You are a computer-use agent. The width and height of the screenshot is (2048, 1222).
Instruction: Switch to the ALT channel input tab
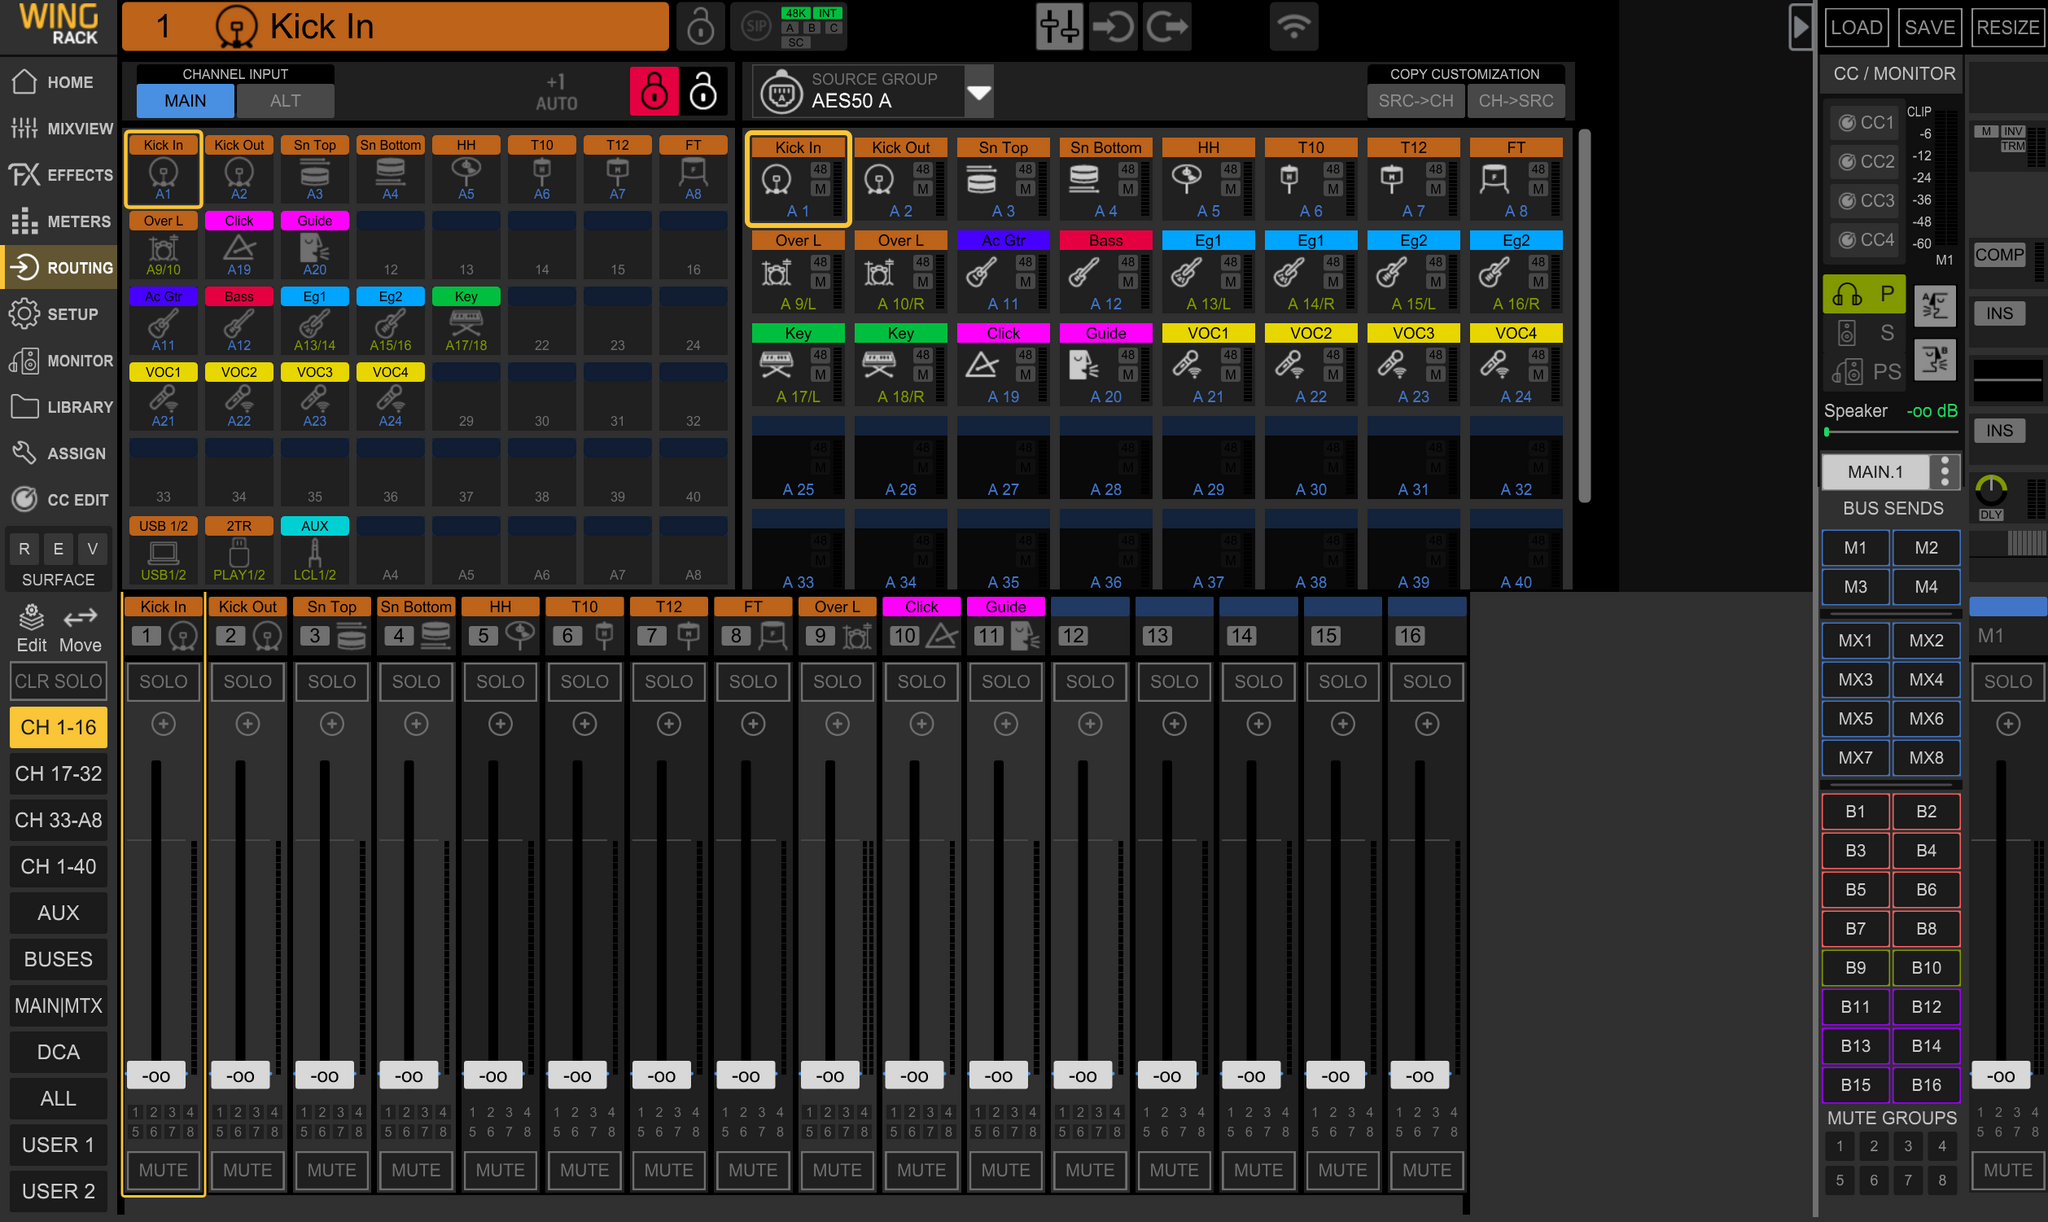285,101
